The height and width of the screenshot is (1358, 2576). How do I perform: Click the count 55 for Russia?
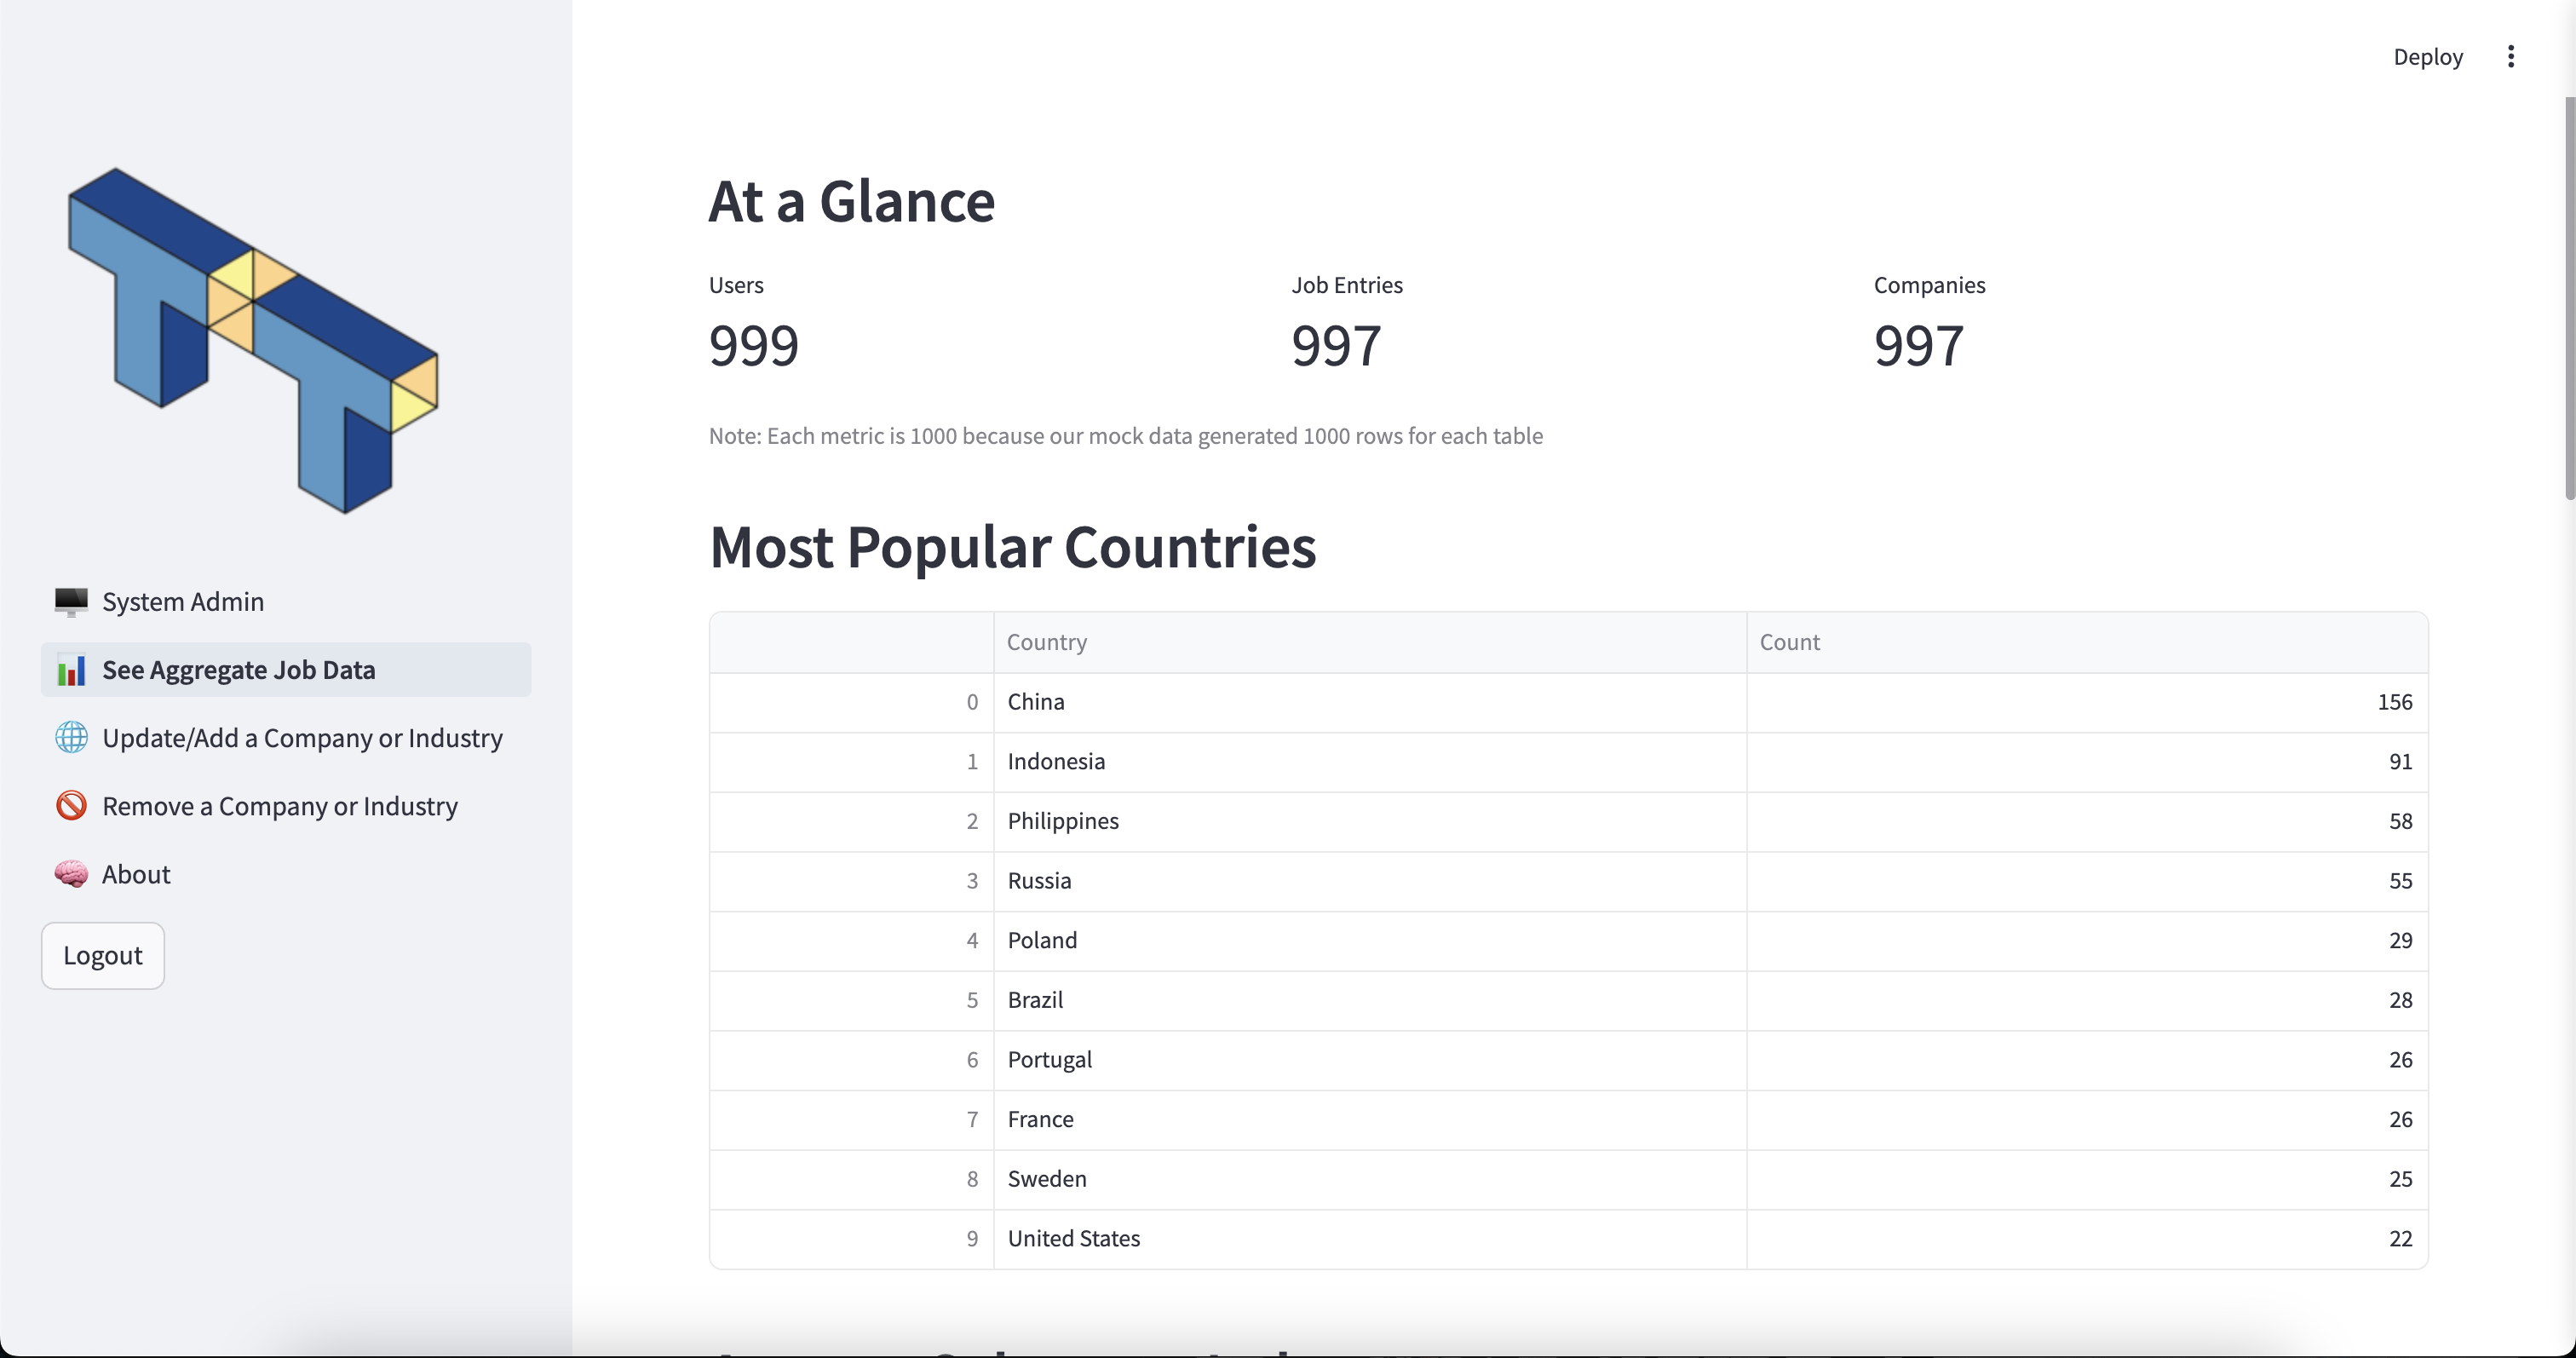(2087, 881)
